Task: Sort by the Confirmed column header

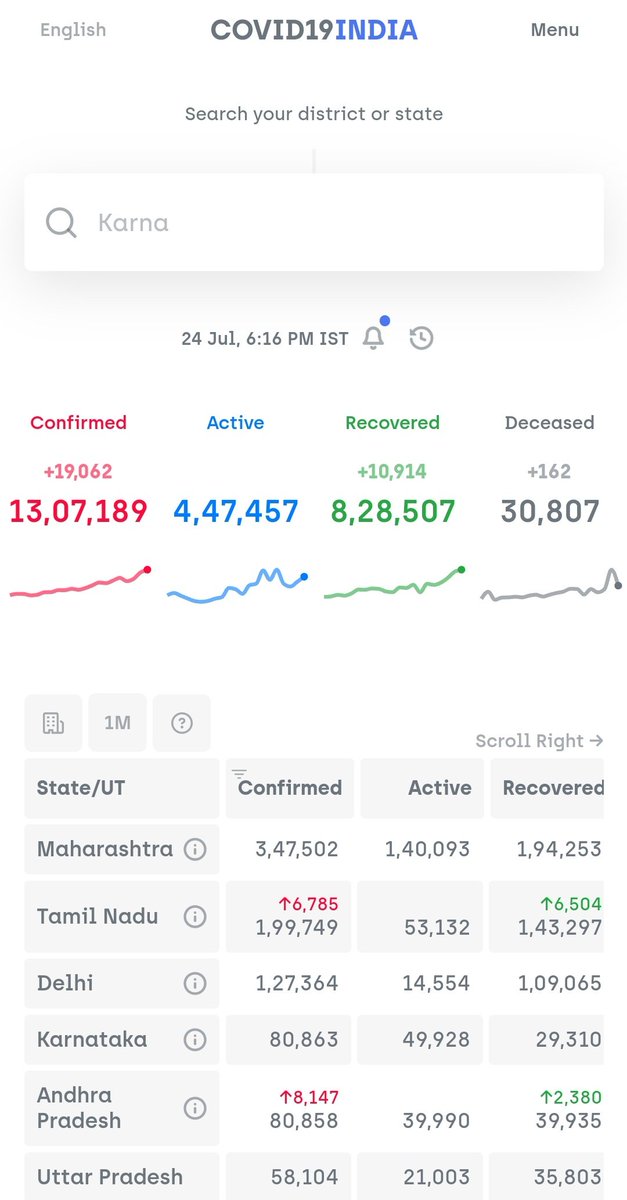Action: point(289,788)
